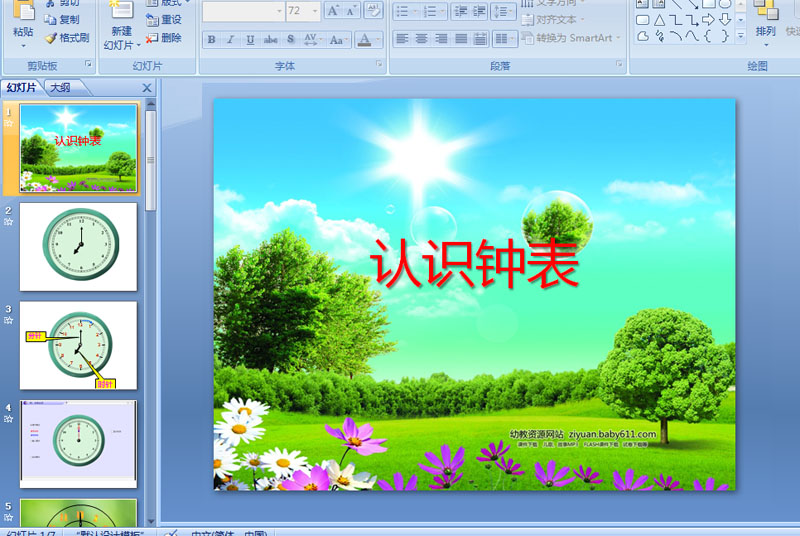Open Align Text (对齐文本) menu
800x536 pixels.
tap(554, 20)
